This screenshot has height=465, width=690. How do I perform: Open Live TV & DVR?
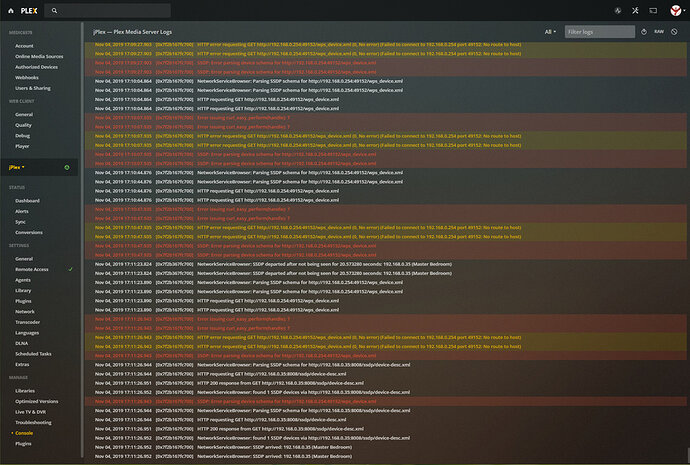(x=30, y=412)
